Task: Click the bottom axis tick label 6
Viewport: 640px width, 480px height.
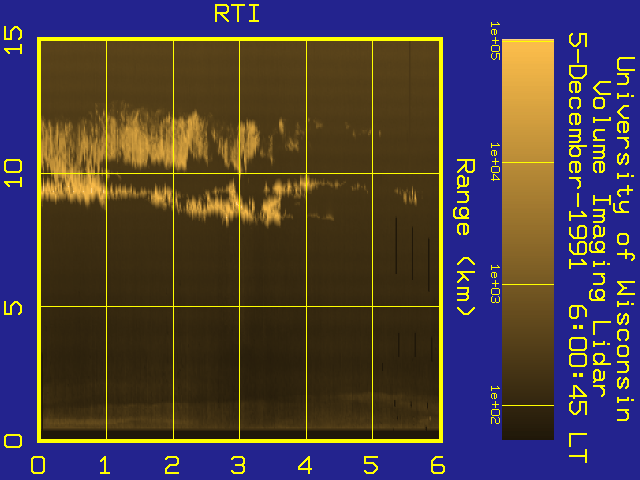Action: (438, 465)
